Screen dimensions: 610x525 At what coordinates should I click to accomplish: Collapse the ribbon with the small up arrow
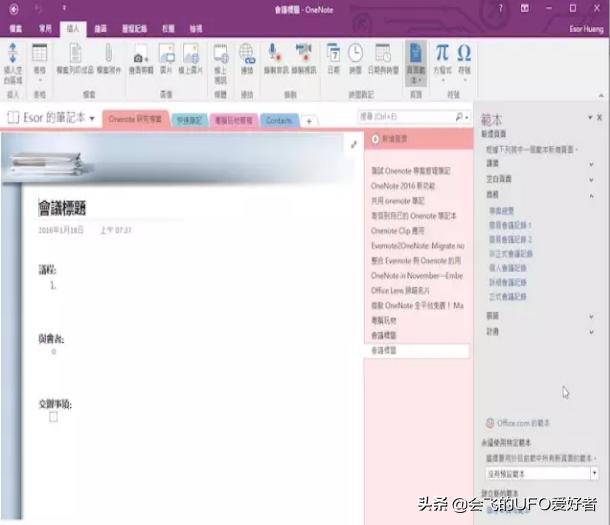point(601,95)
